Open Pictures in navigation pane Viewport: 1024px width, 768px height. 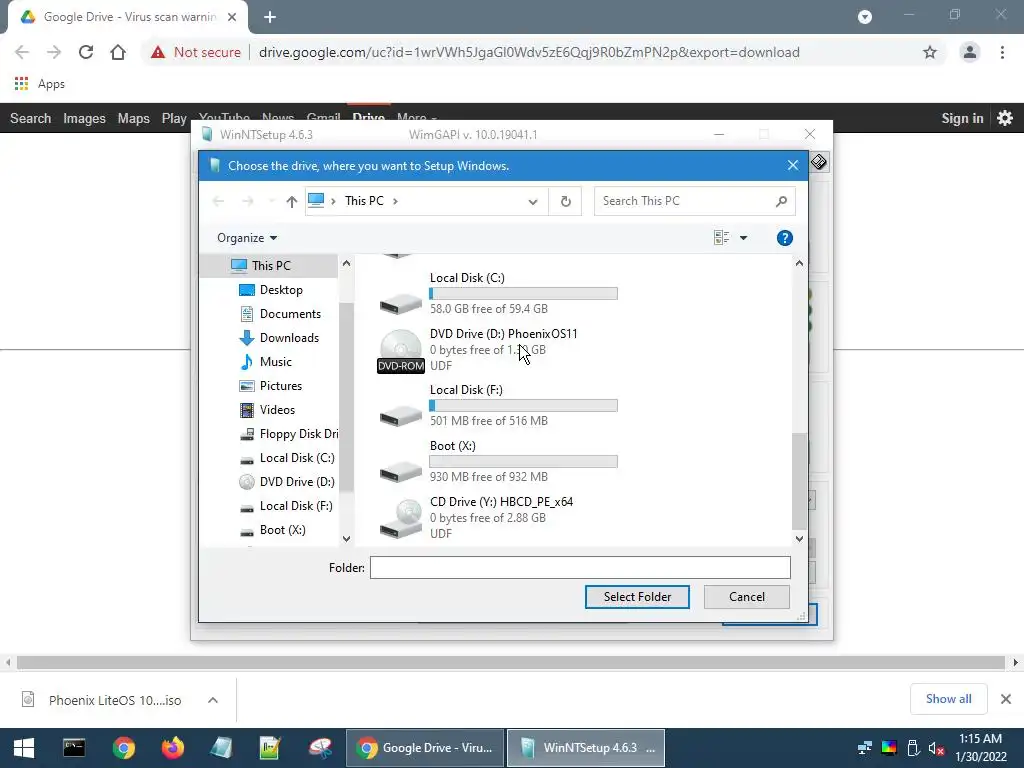pyautogui.click(x=280, y=386)
